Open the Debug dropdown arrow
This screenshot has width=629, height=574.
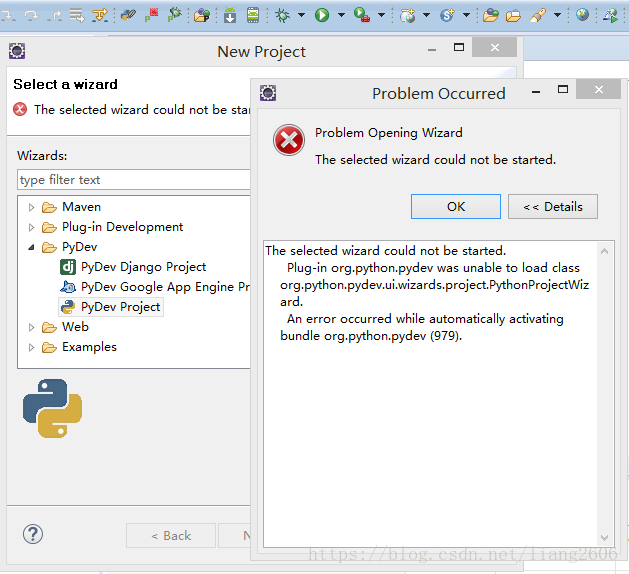pyautogui.click(x=301, y=15)
